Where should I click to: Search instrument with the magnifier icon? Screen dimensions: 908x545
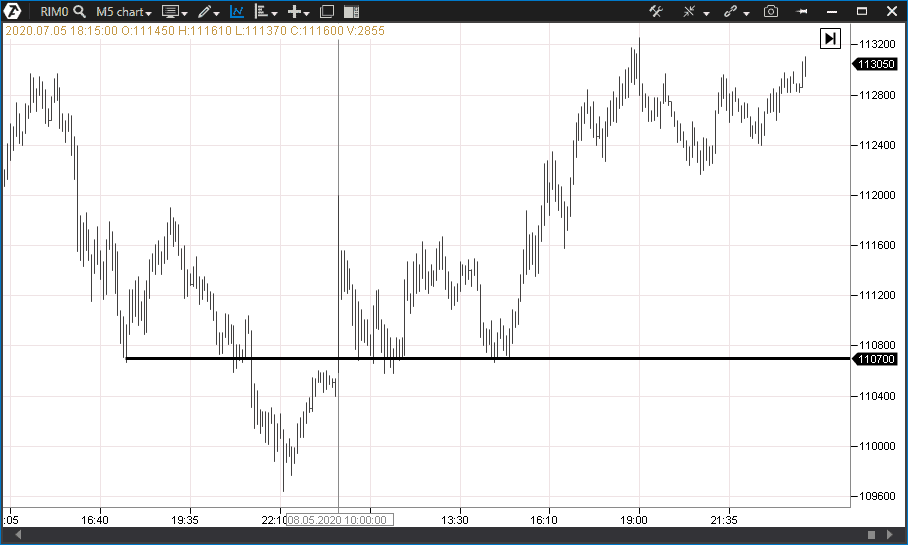pos(79,12)
